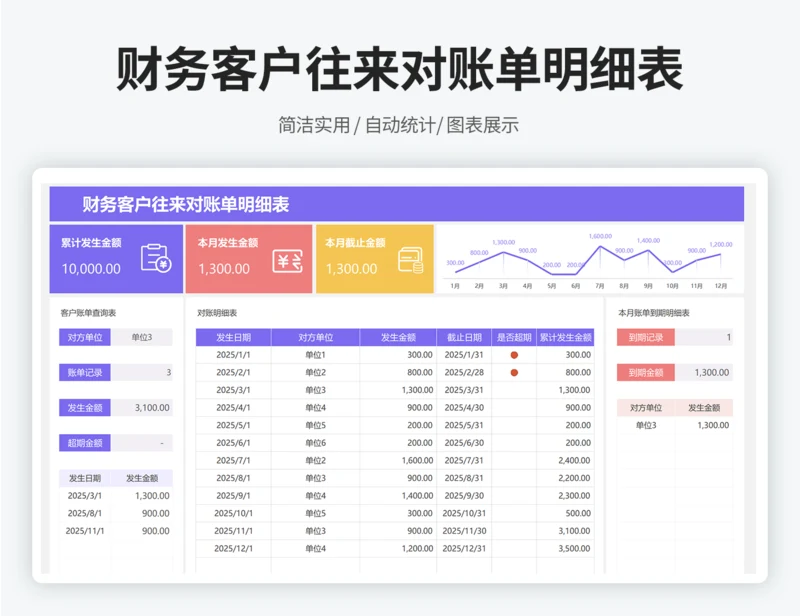Viewport: 800px width, 616px height.
Task: Click the 1,300.00 value in the red 本月发生金额 card
Action: 224,269
